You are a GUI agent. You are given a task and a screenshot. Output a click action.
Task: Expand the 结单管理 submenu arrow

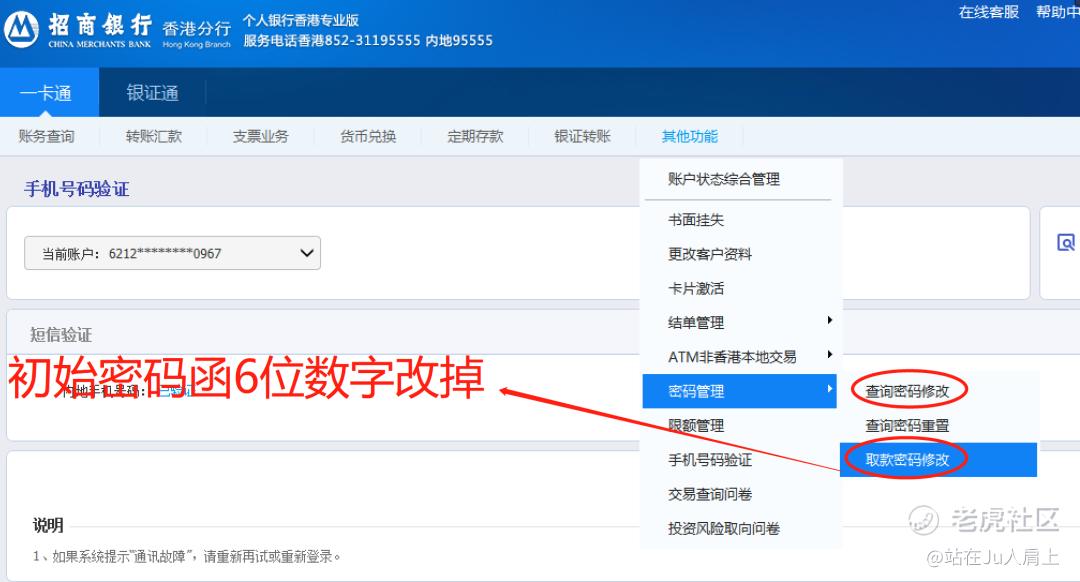[830, 320]
